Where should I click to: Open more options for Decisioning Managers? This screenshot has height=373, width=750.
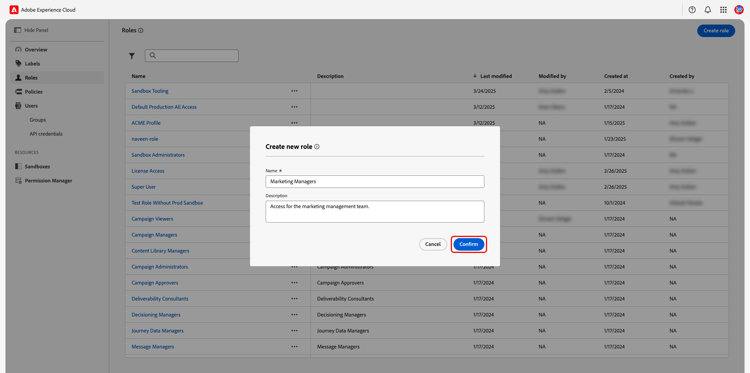pos(294,315)
